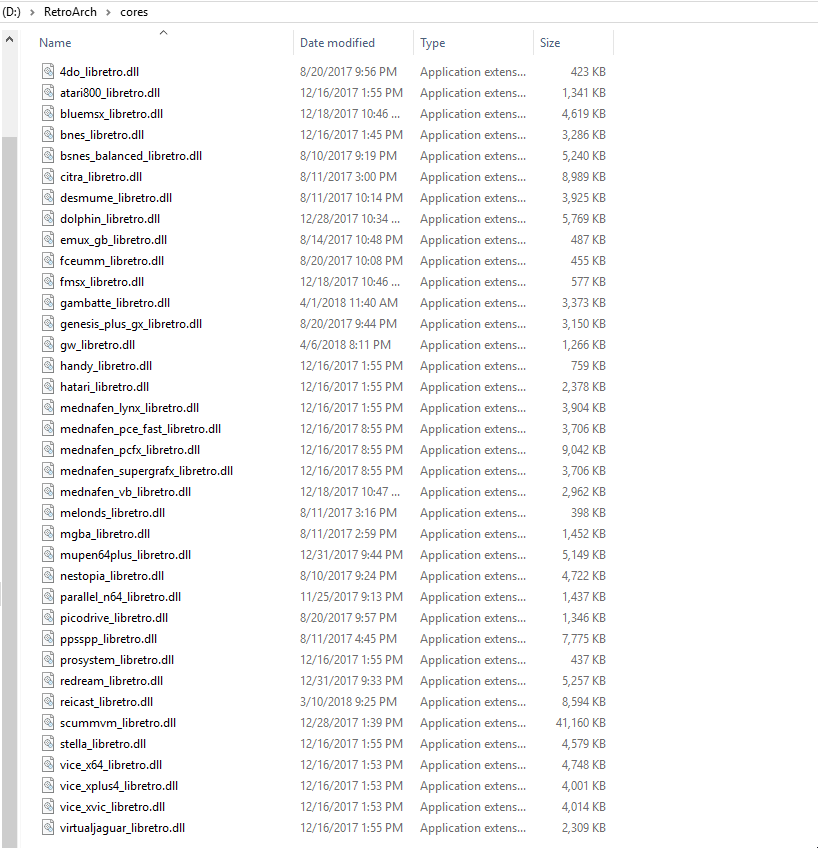The width and height of the screenshot is (818, 848).
Task: Click the scroll-up arrow of navigation pane
Action: (x=9, y=39)
